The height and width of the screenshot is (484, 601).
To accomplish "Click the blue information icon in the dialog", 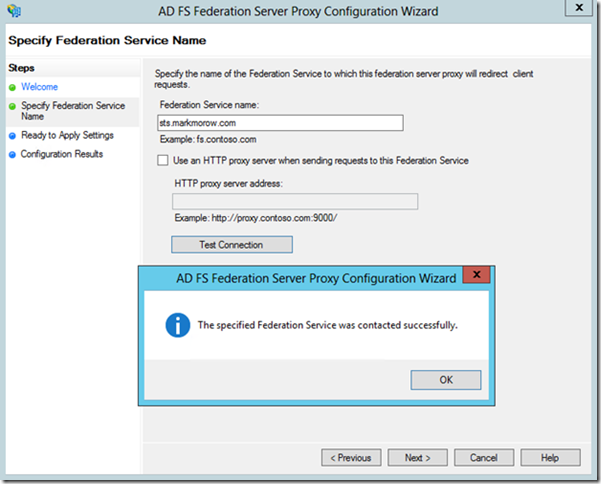I will (x=177, y=325).
